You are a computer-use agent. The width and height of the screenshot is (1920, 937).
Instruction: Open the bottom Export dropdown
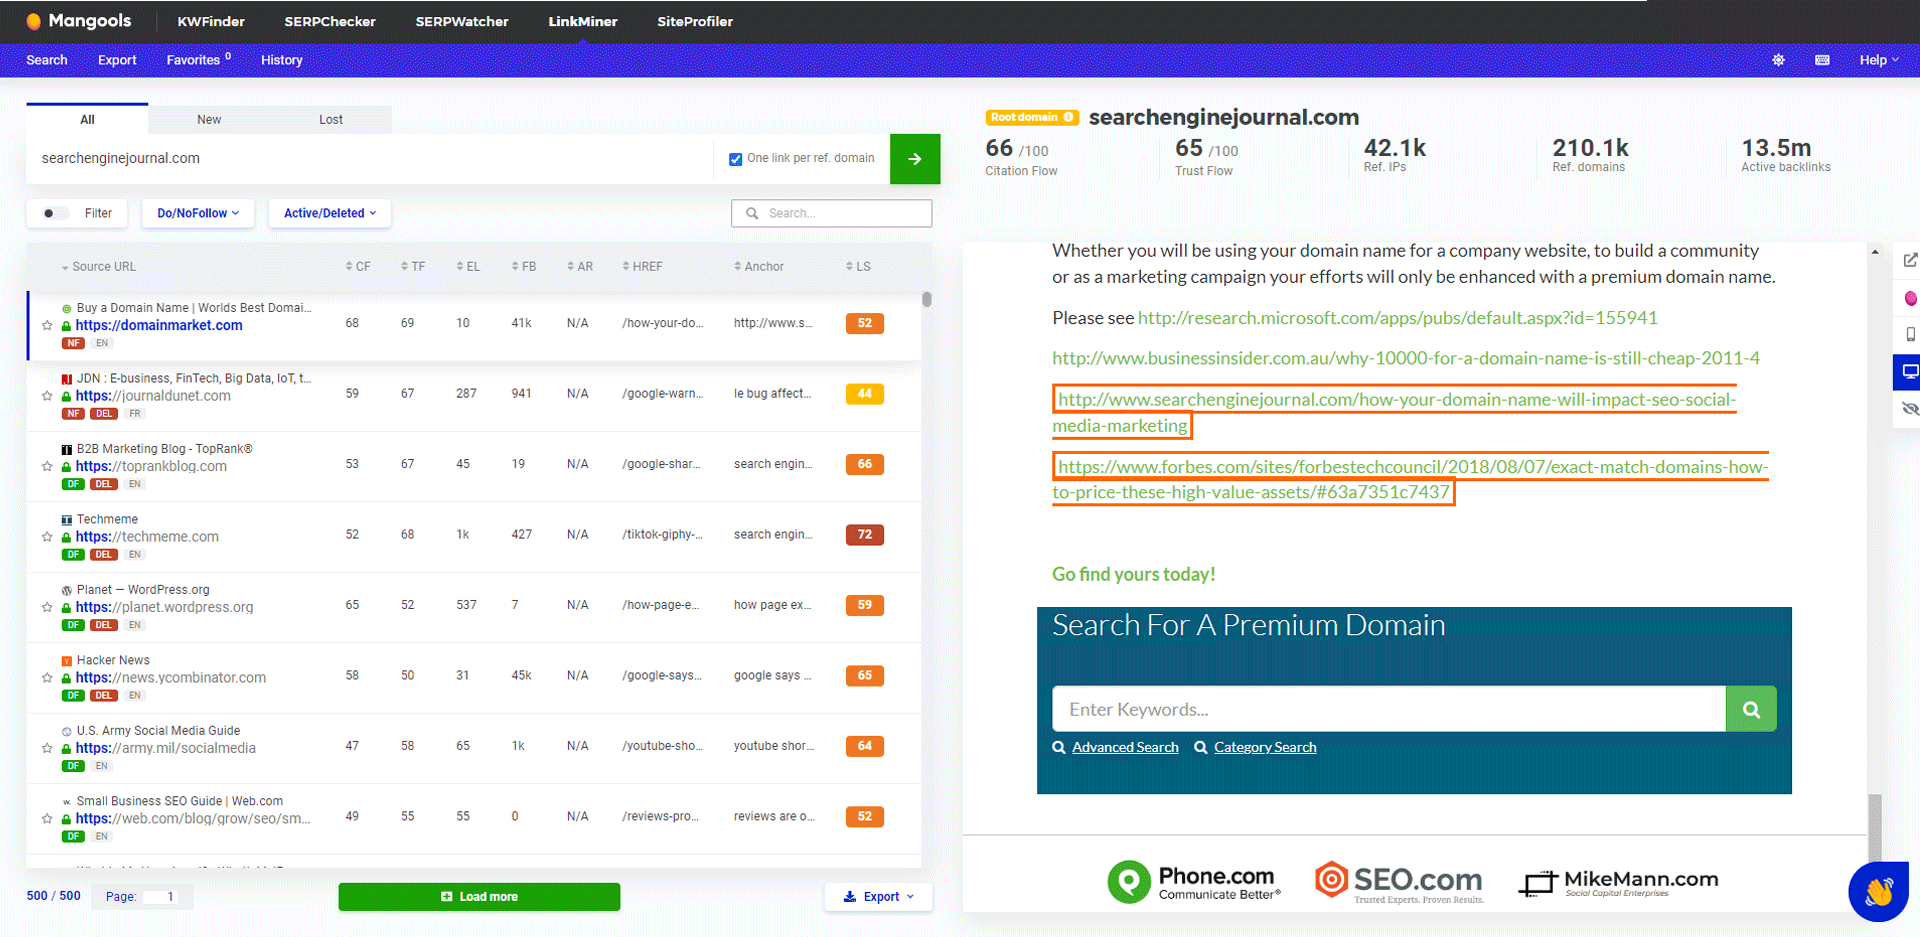point(879,897)
